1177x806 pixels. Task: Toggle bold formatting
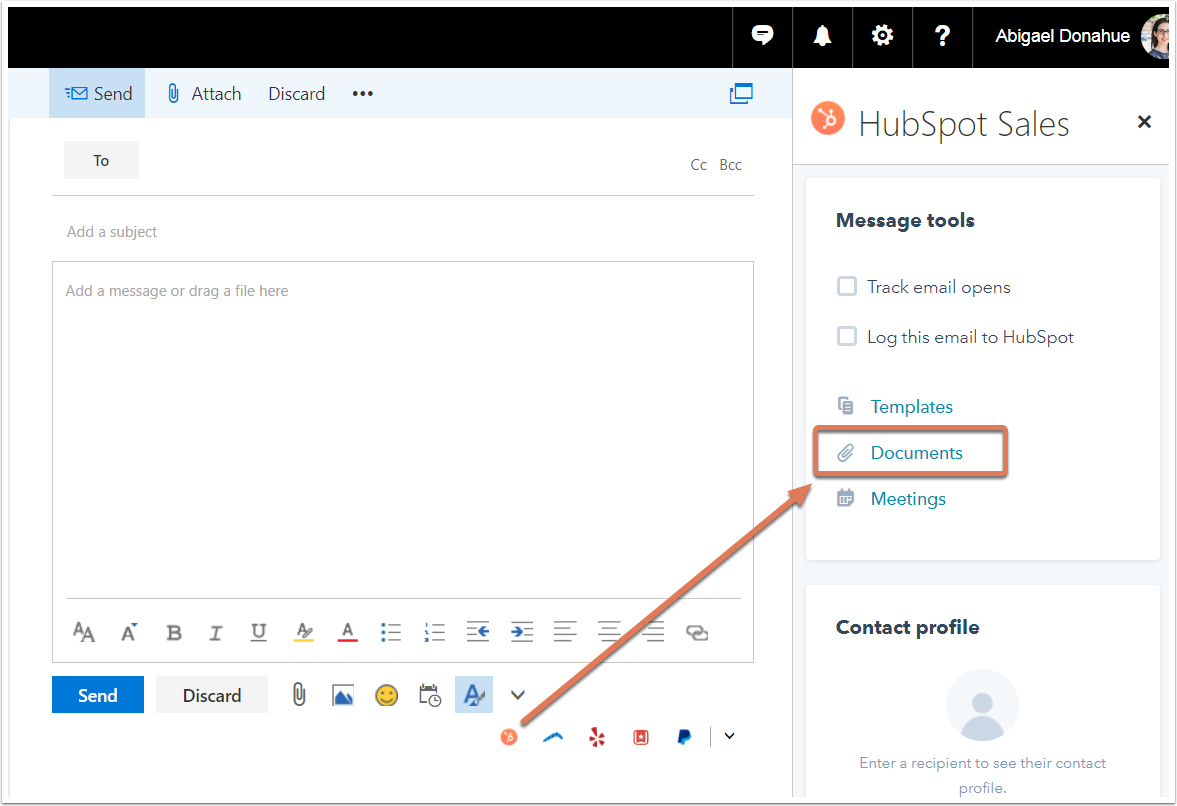click(173, 633)
